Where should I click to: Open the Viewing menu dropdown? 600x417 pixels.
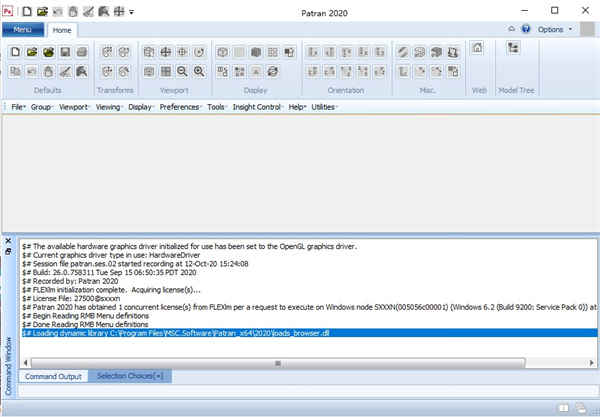point(109,107)
